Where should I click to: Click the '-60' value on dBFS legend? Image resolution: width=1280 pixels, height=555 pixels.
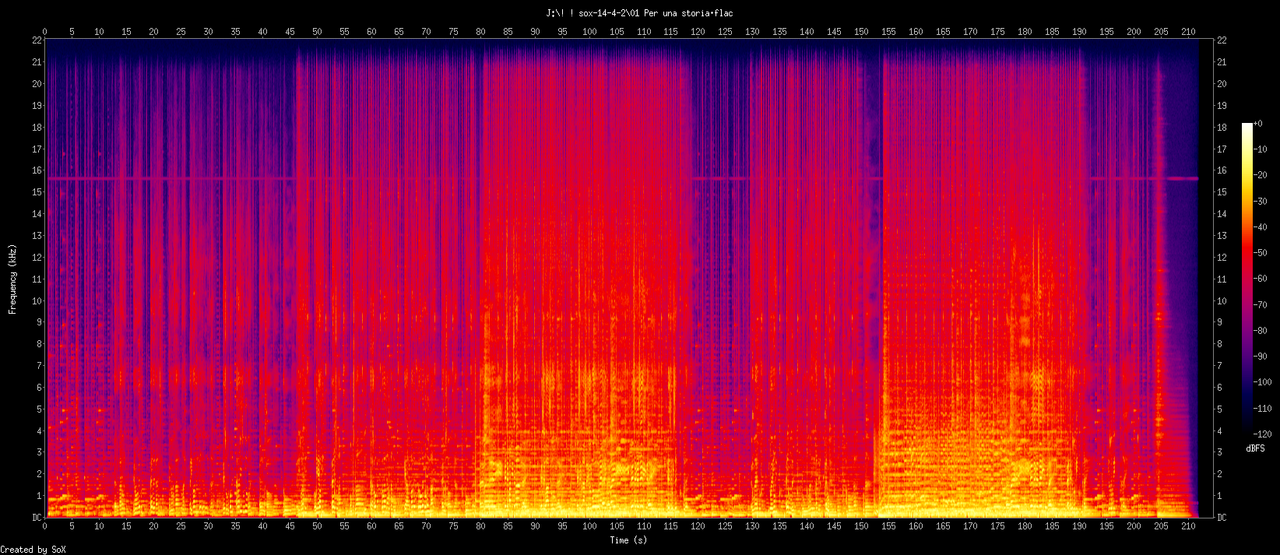1262,280
